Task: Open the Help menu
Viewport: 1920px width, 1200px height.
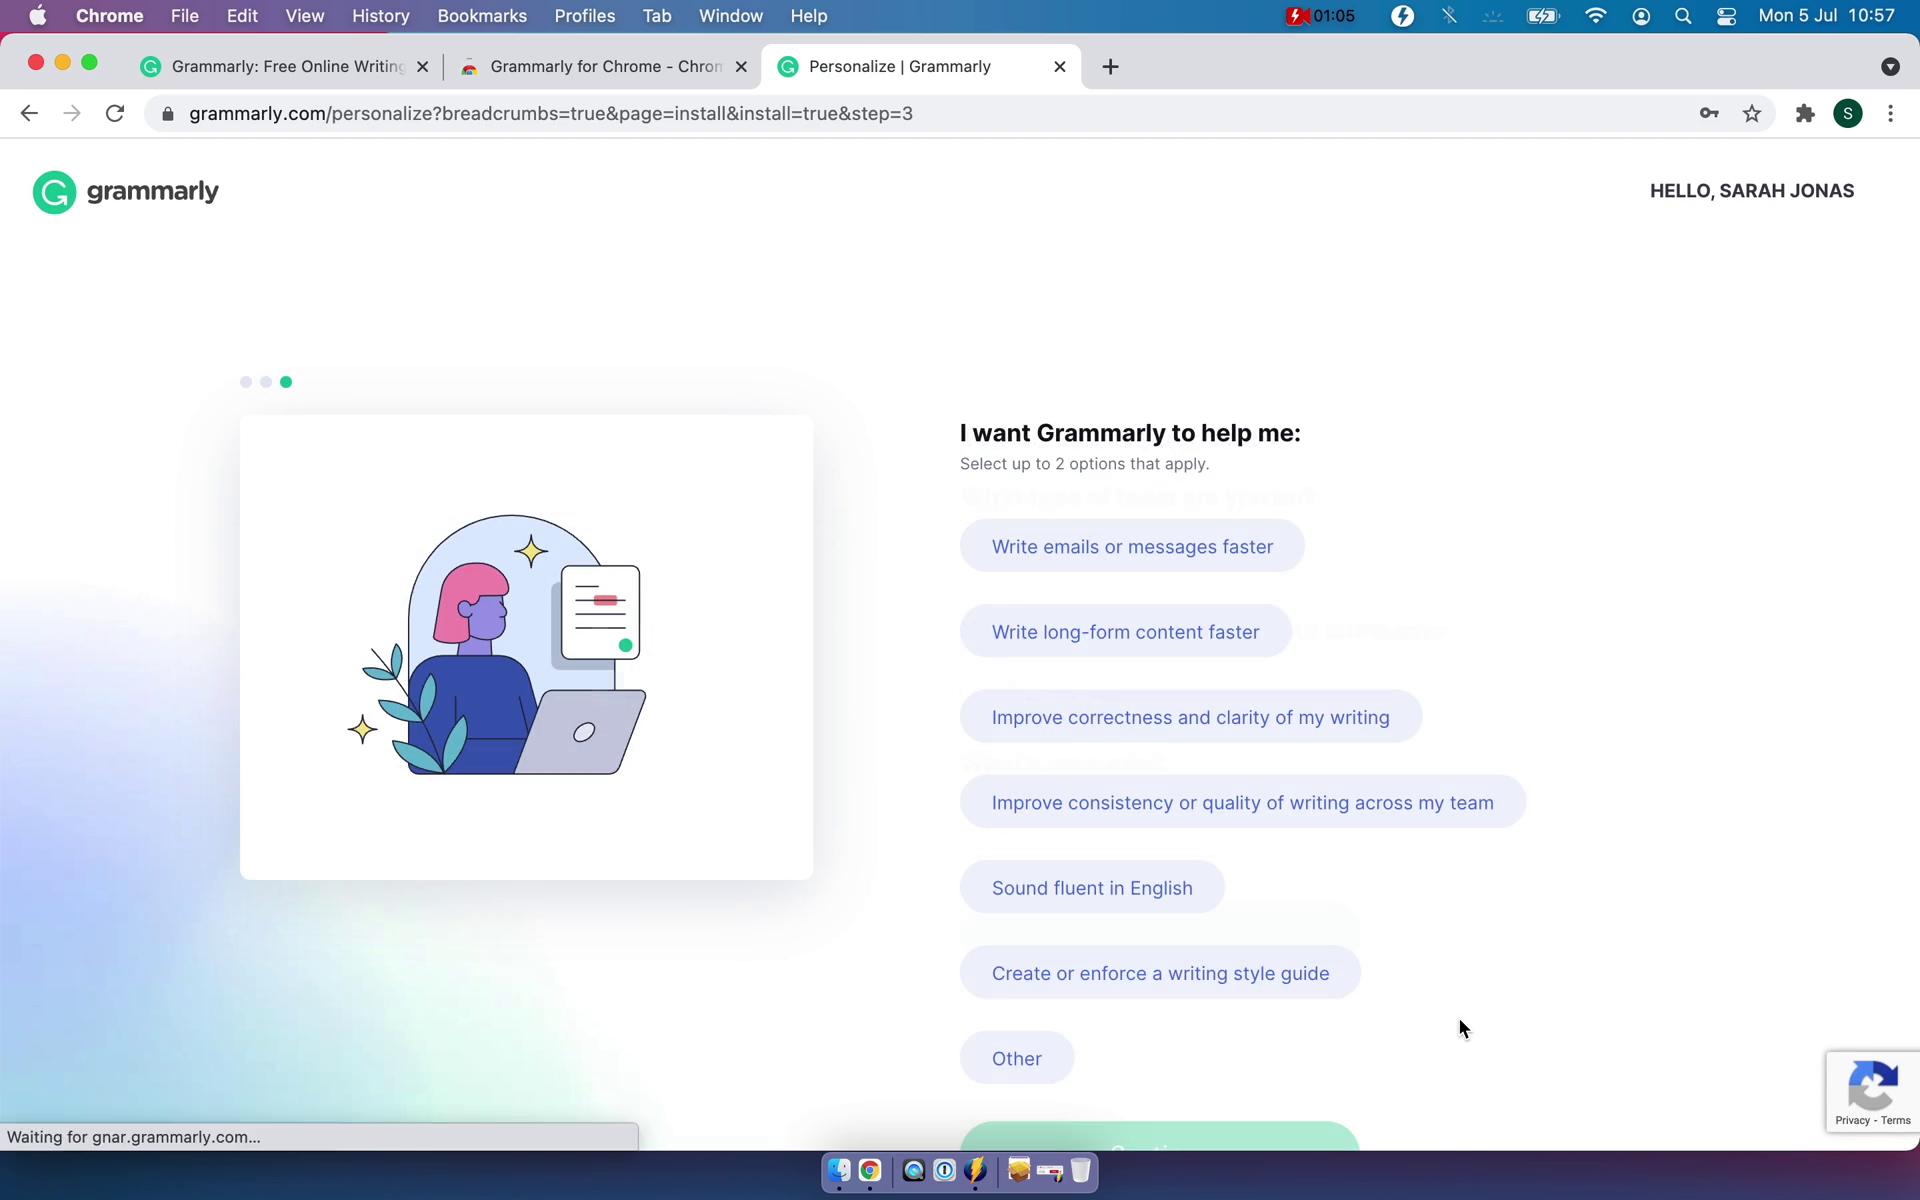Action: point(809,16)
